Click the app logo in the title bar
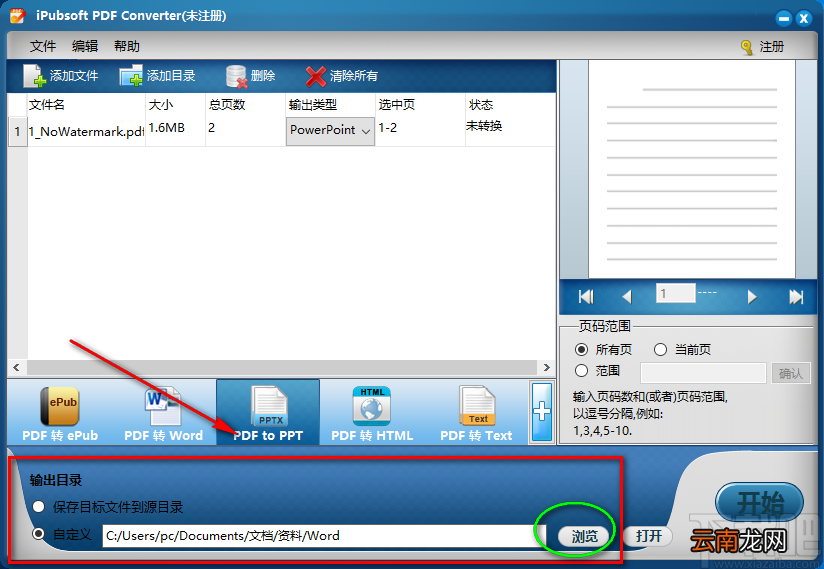This screenshot has width=824, height=569. coord(17,15)
